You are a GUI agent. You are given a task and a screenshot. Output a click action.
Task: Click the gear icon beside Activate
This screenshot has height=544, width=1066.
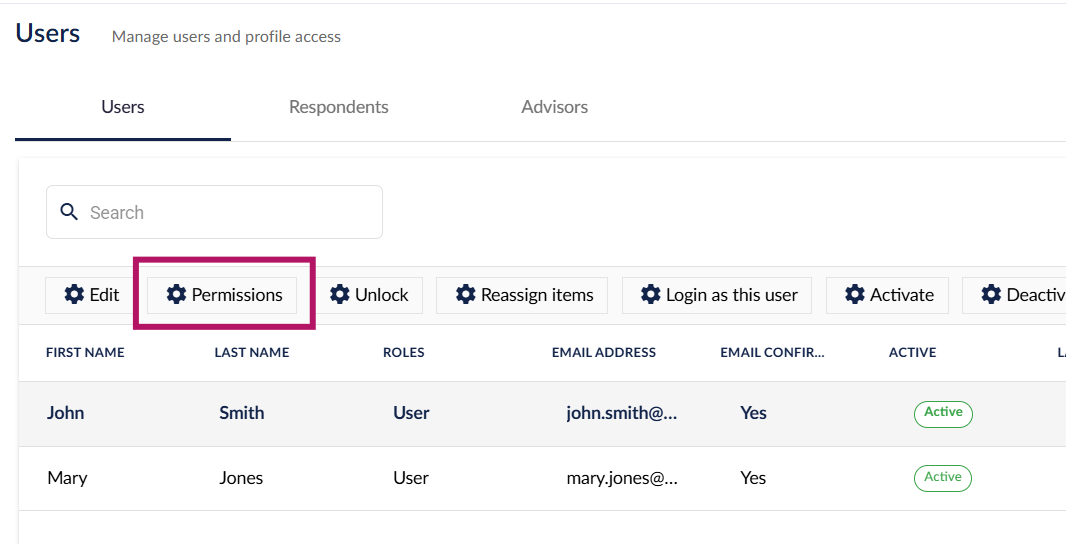click(855, 295)
